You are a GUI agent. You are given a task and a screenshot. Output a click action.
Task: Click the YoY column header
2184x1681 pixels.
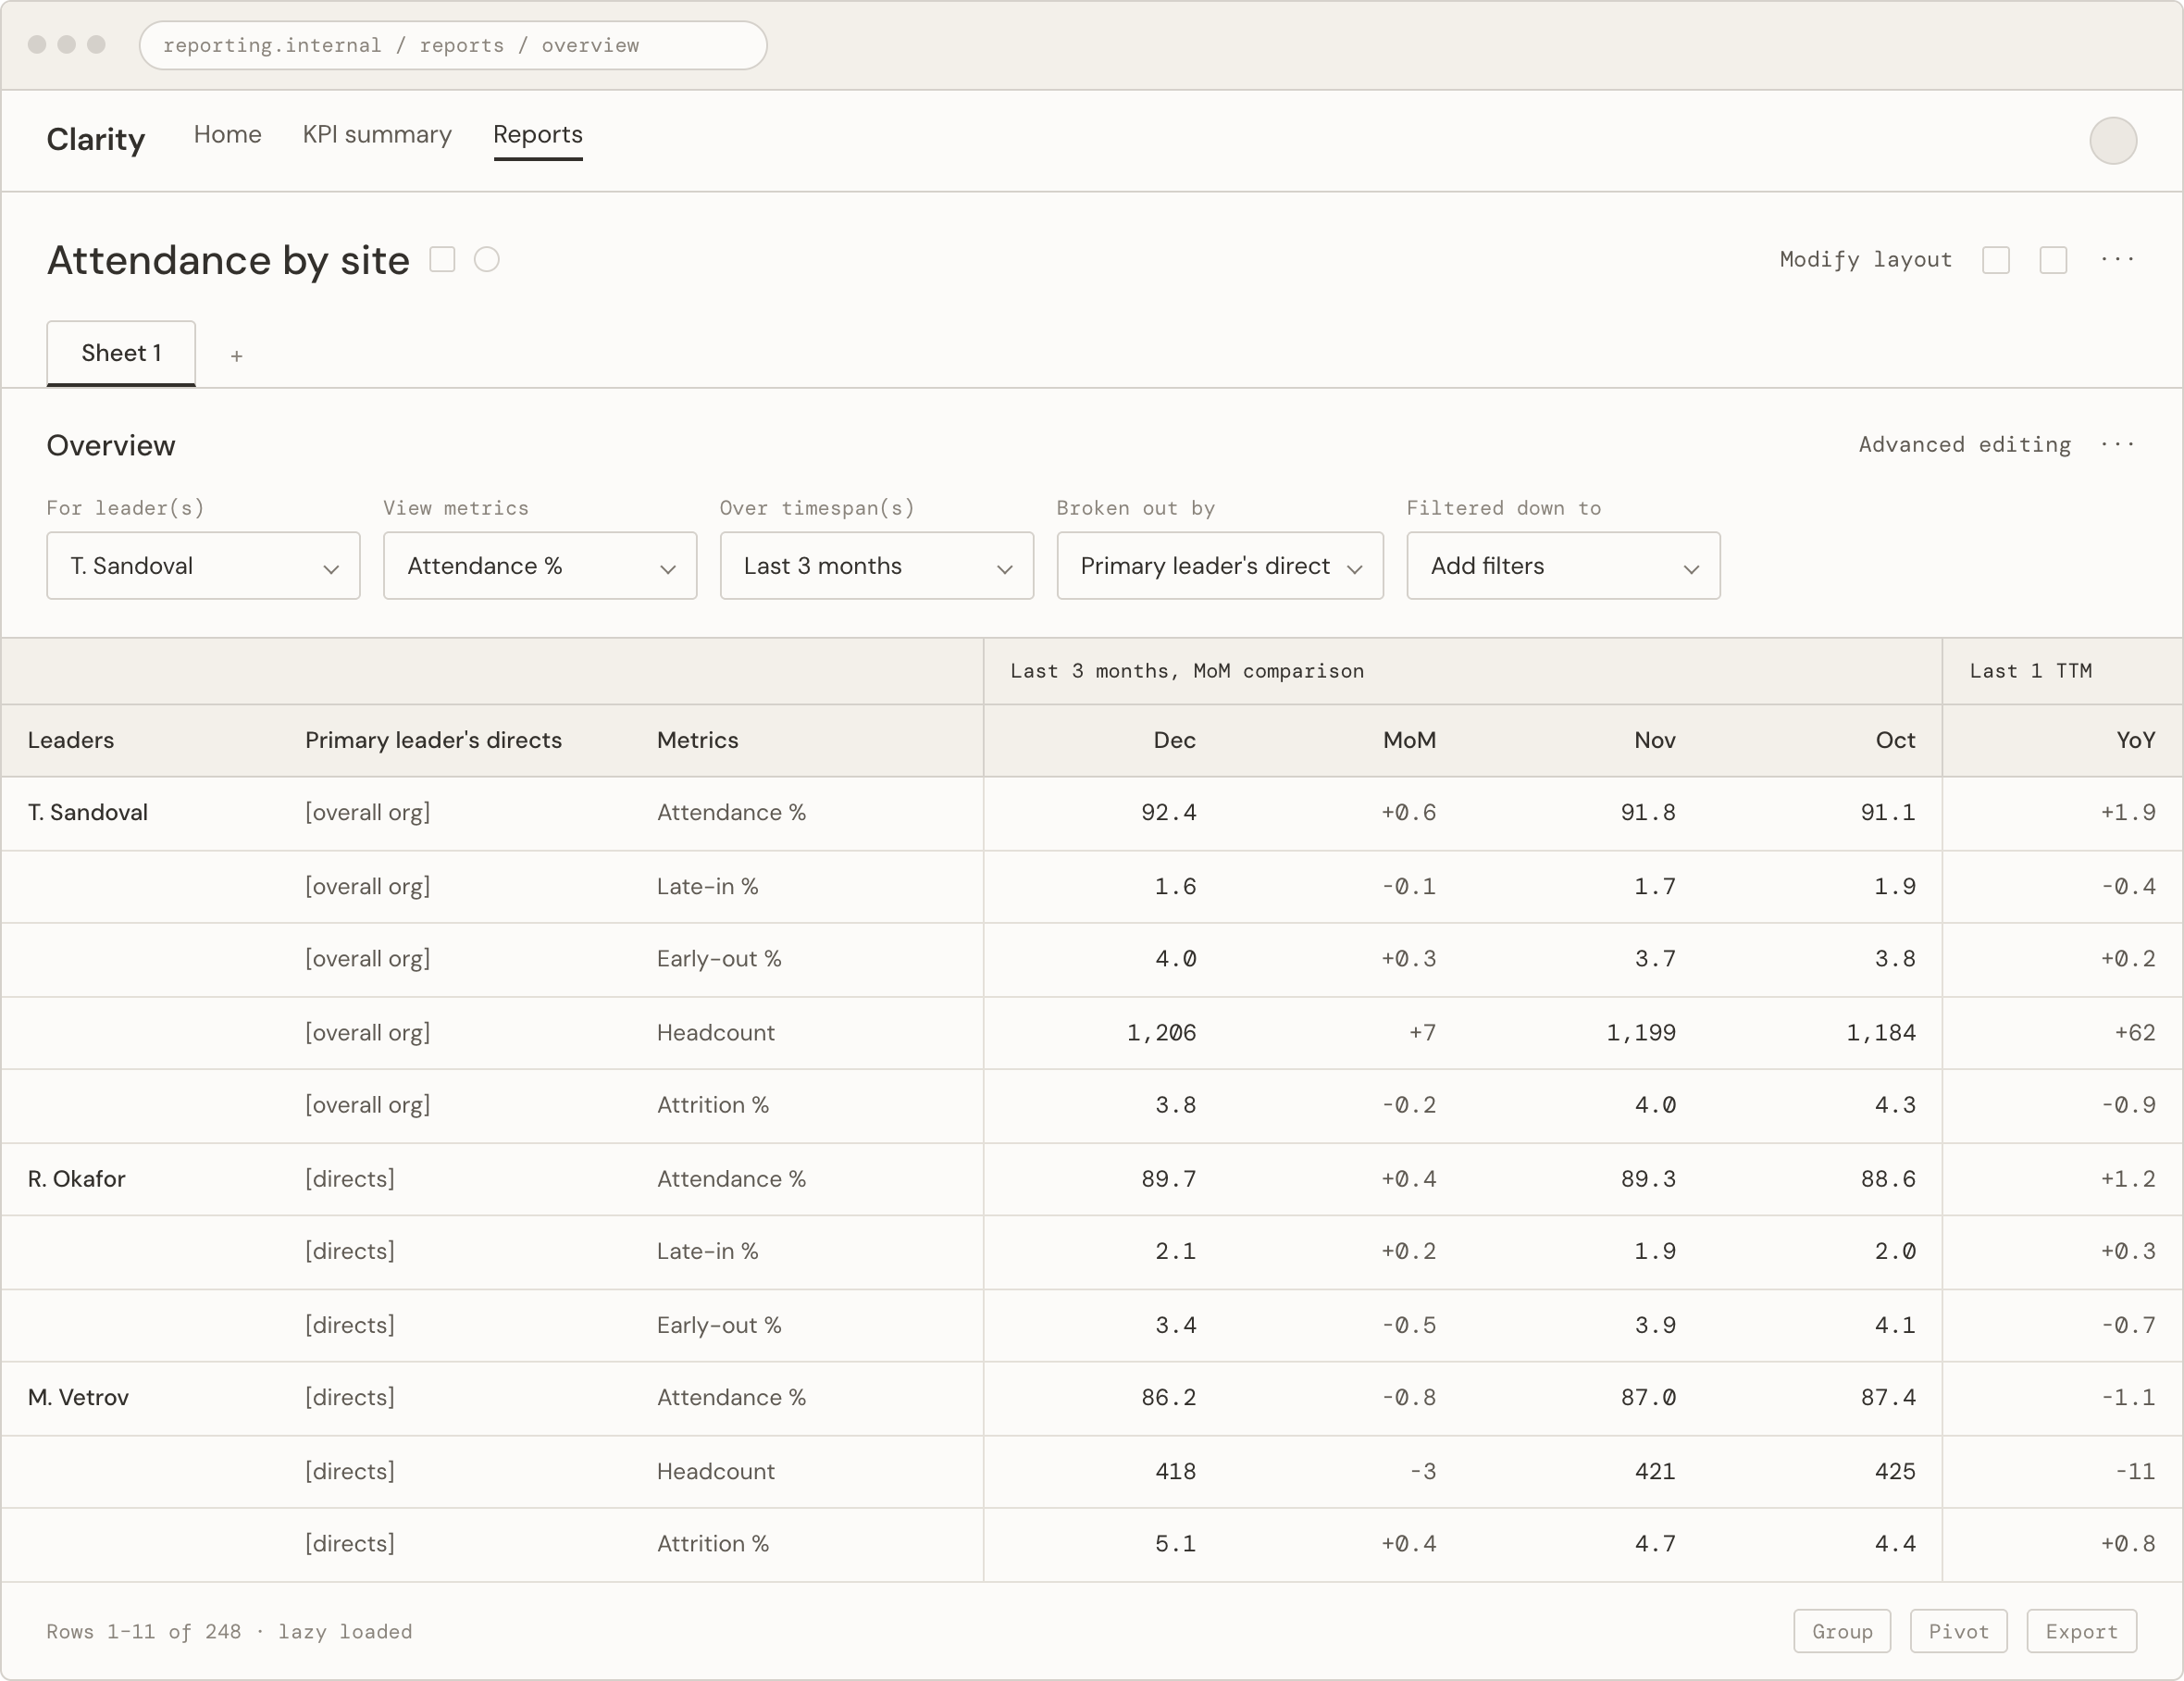click(2135, 740)
